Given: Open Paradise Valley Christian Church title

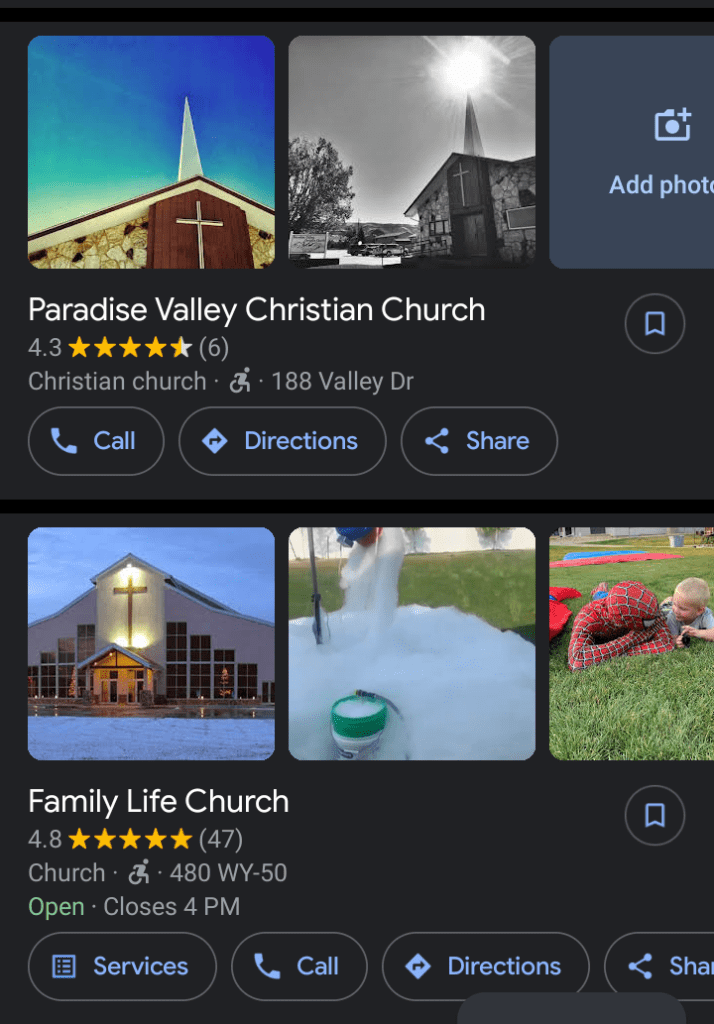Looking at the screenshot, I should tap(256, 310).
